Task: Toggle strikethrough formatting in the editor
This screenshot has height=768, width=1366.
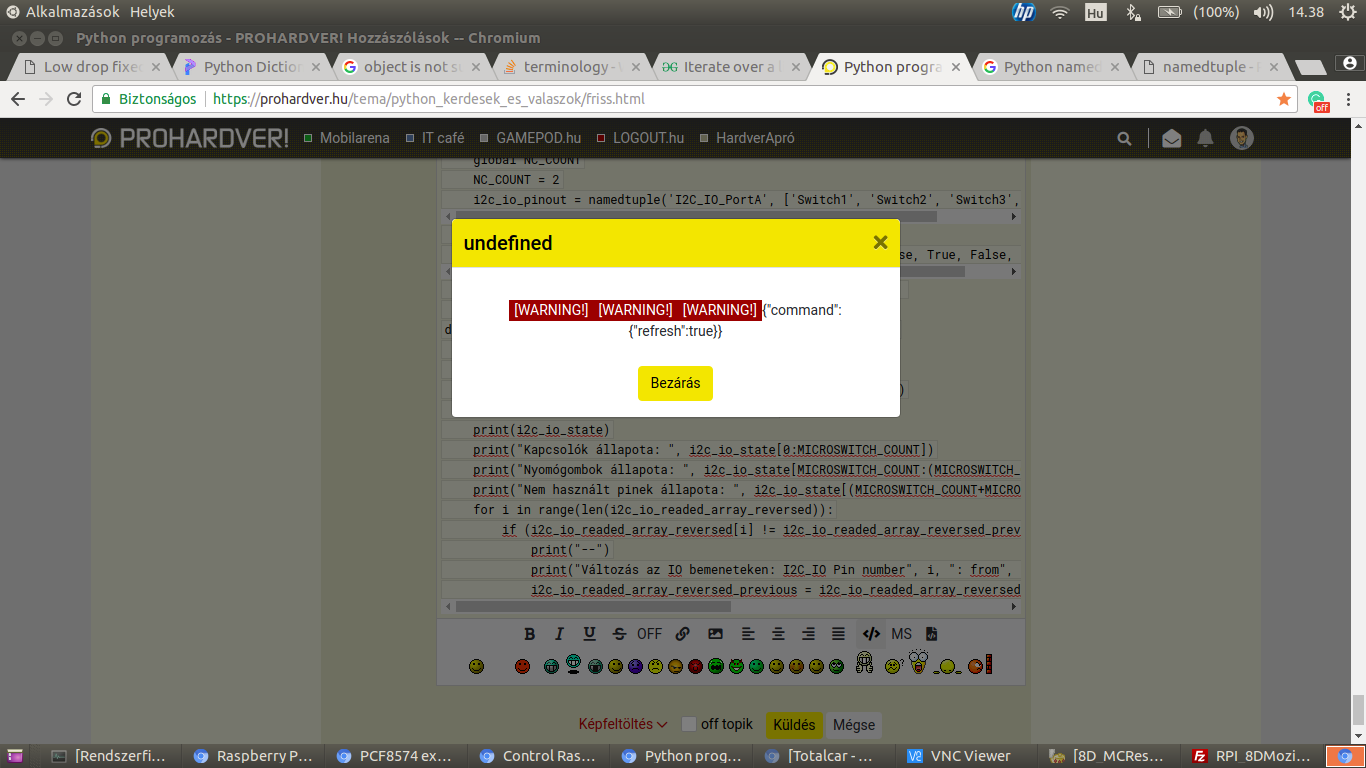Action: (619, 634)
